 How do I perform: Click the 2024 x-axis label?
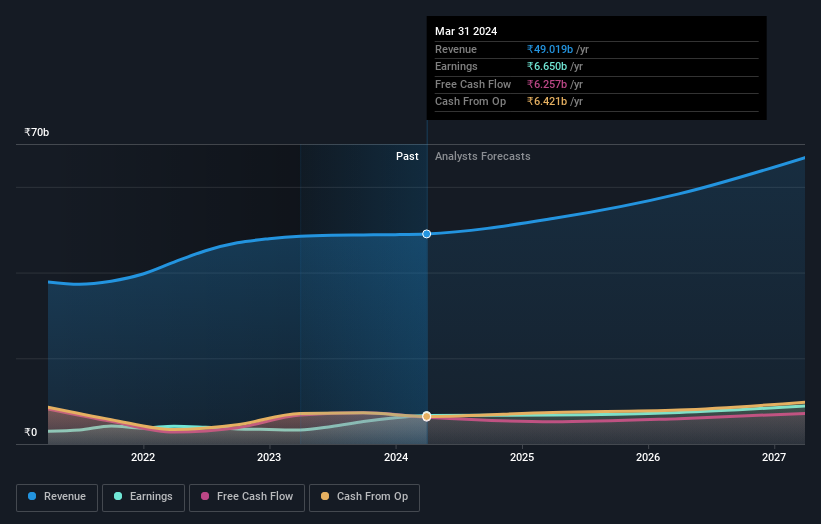pos(396,457)
